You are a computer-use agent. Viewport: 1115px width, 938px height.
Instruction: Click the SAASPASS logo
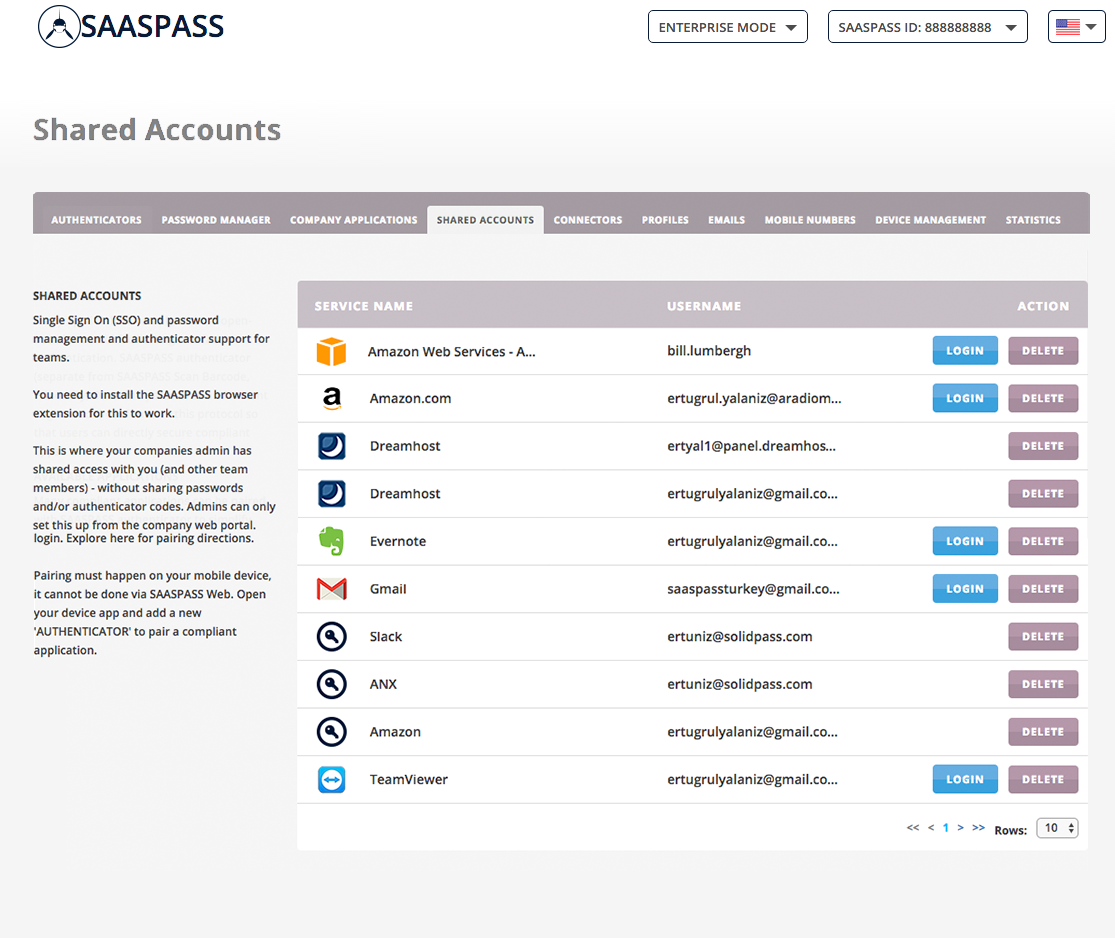[131, 26]
